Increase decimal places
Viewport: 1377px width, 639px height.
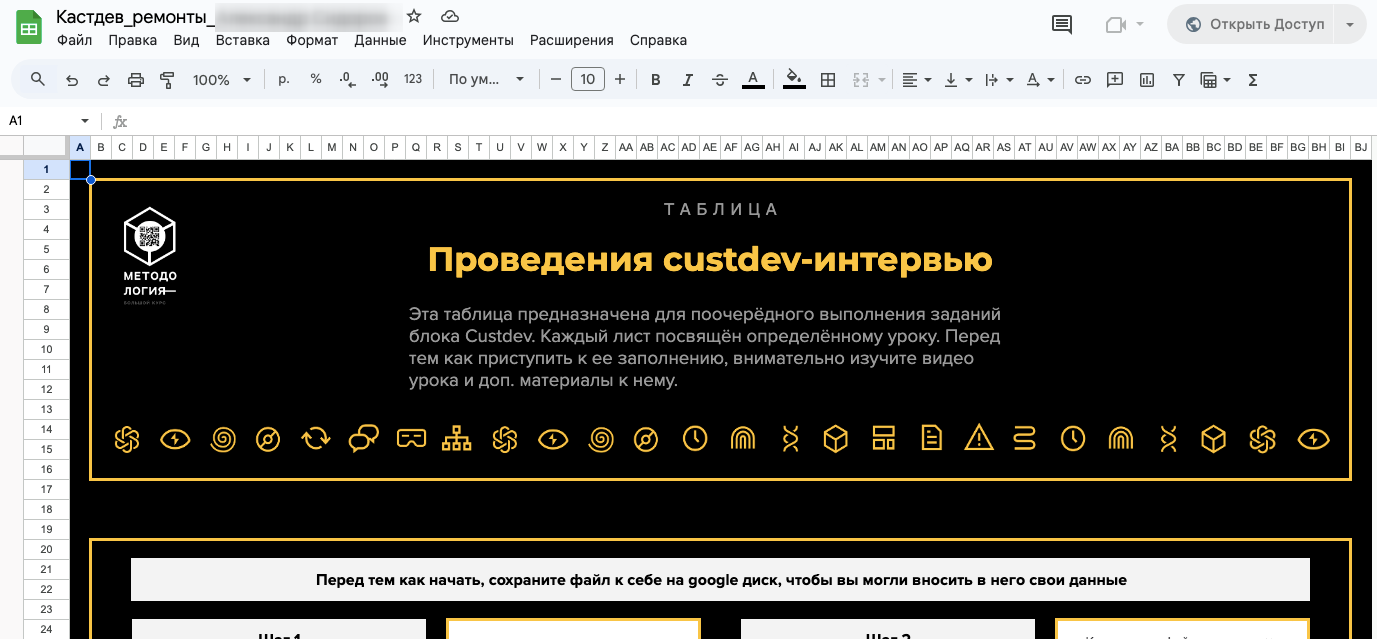[379, 79]
